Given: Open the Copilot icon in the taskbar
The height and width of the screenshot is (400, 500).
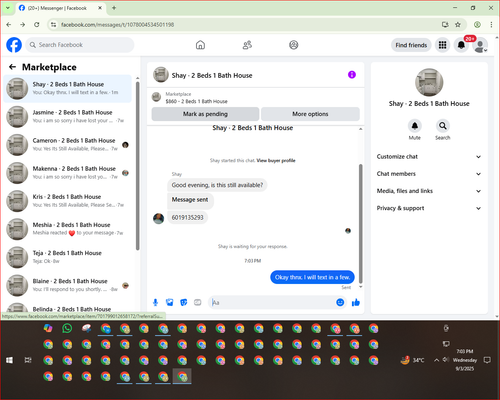Looking at the screenshot, I should (x=48, y=329).
